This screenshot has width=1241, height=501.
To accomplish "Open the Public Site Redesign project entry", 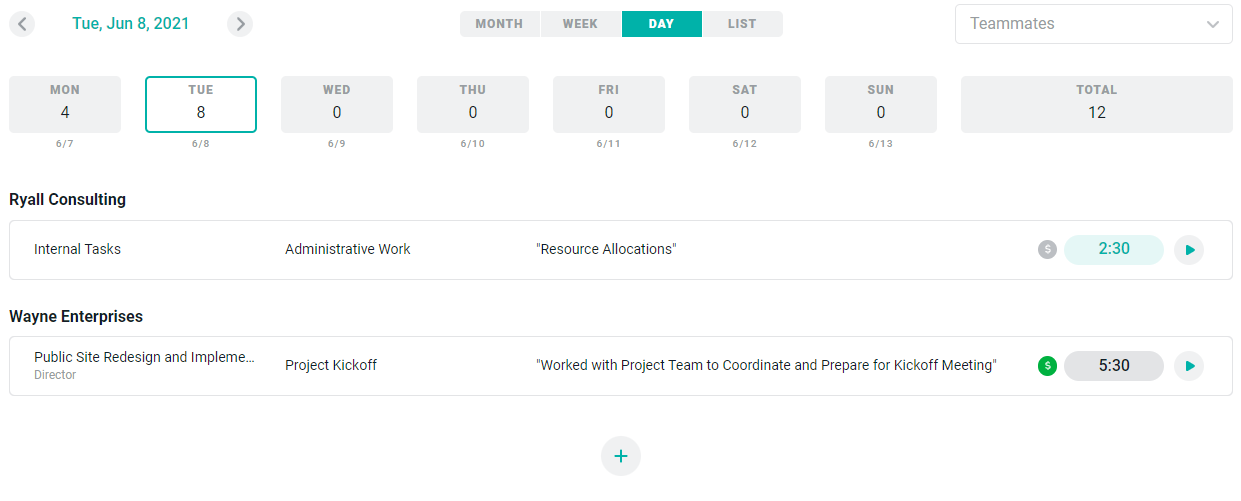I will point(144,358).
